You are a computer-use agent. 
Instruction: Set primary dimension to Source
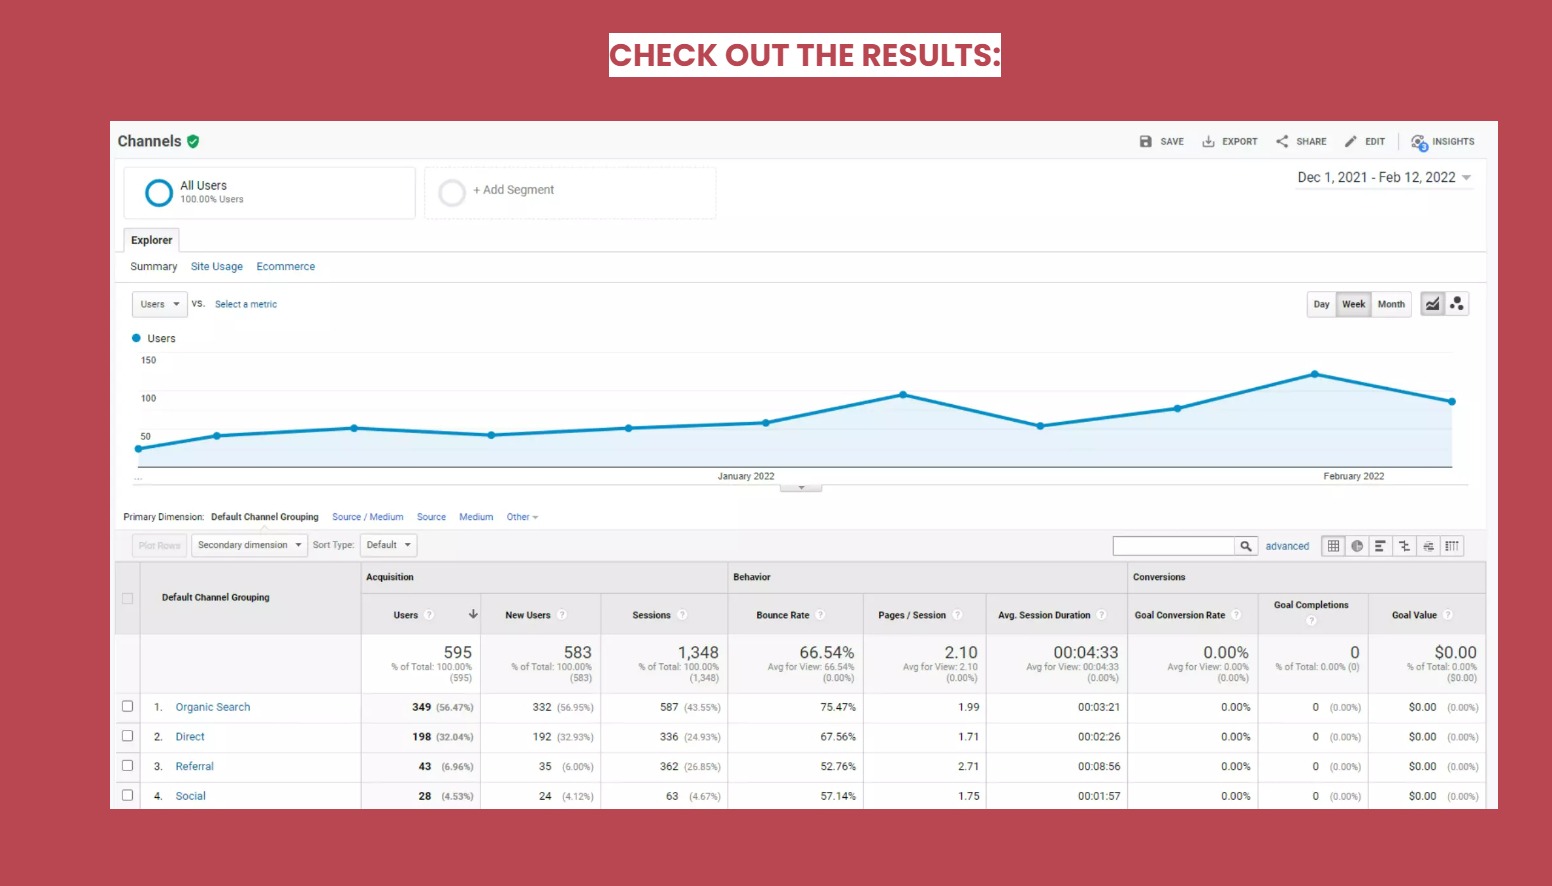point(432,518)
